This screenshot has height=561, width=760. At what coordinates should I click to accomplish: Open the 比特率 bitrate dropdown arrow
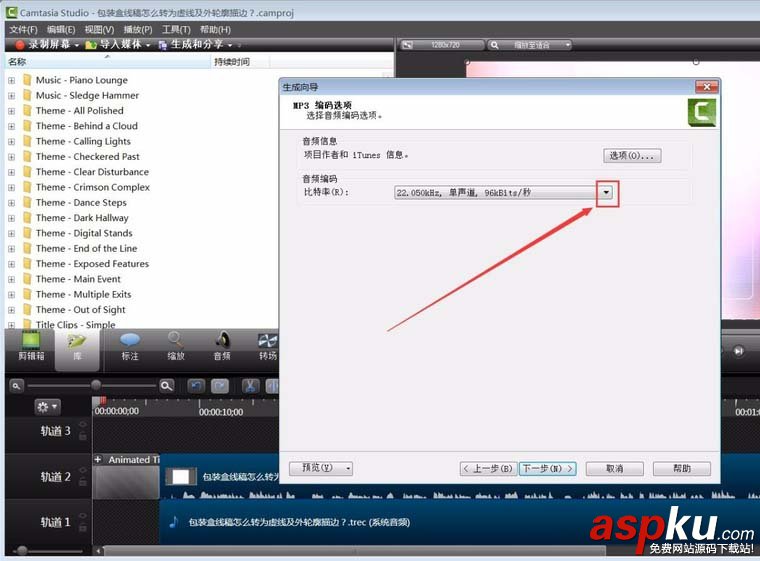pyautogui.click(x=606, y=192)
